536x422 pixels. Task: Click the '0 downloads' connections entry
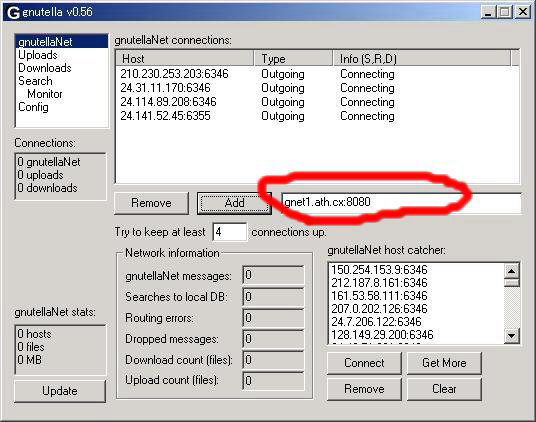tap(47, 188)
